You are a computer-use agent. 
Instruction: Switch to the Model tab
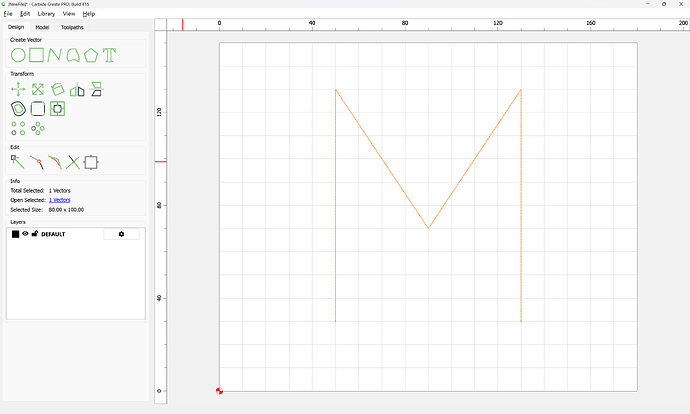point(42,27)
